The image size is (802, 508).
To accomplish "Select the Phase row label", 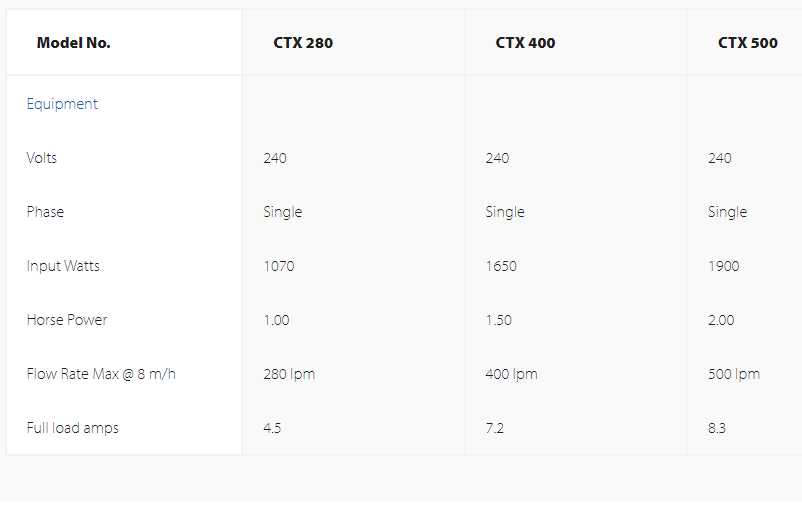I will (x=45, y=212).
